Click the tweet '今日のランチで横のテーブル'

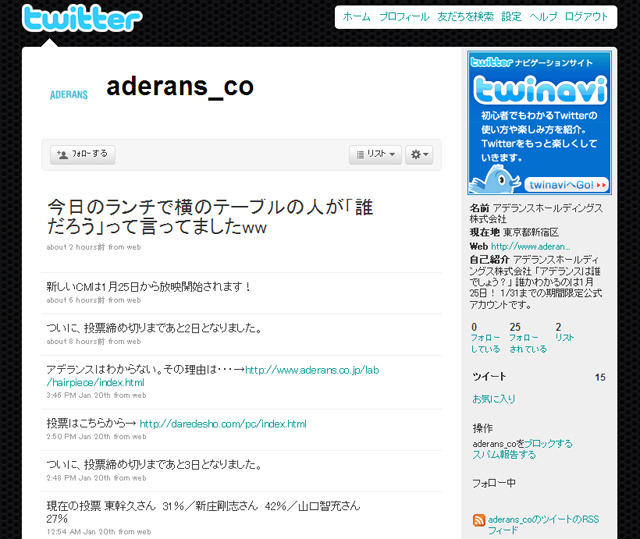tap(210, 217)
